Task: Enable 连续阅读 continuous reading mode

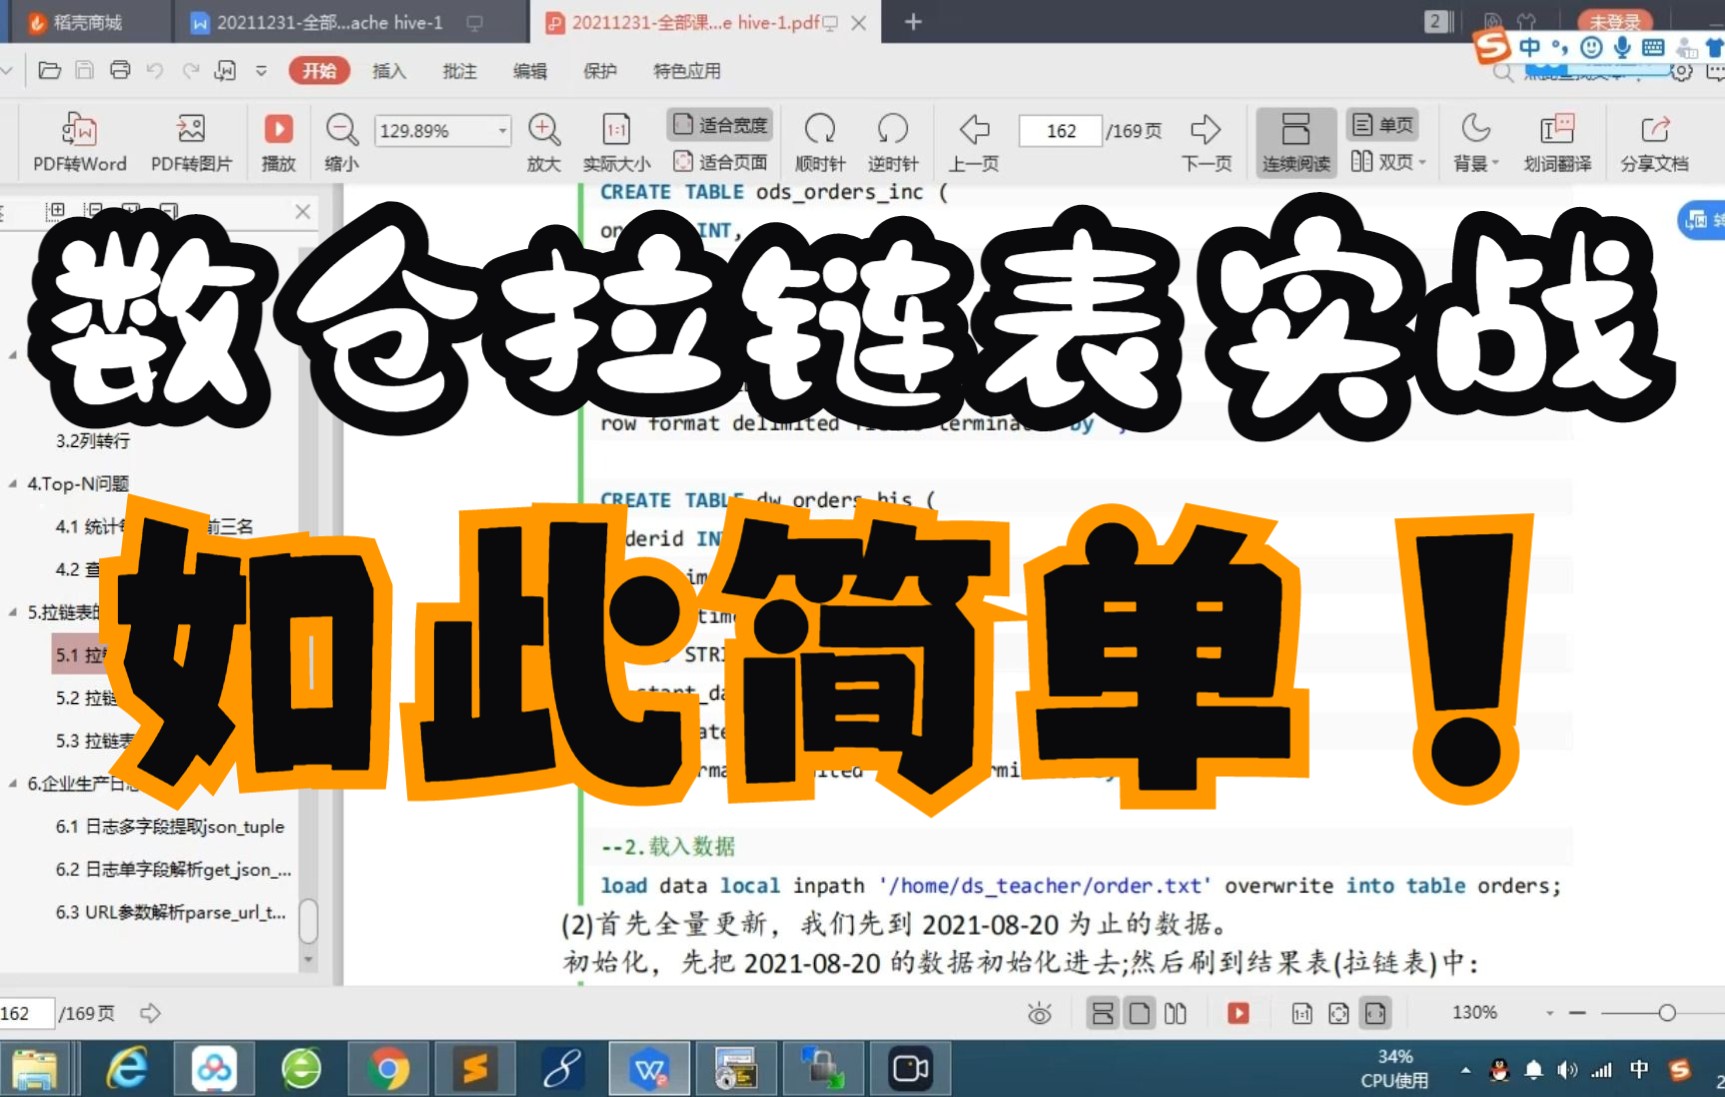Action: pos(1295,140)
